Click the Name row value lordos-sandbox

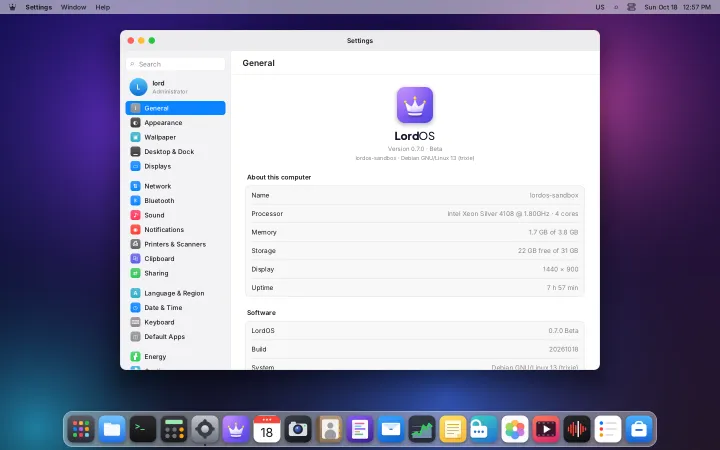coord(554,195)
